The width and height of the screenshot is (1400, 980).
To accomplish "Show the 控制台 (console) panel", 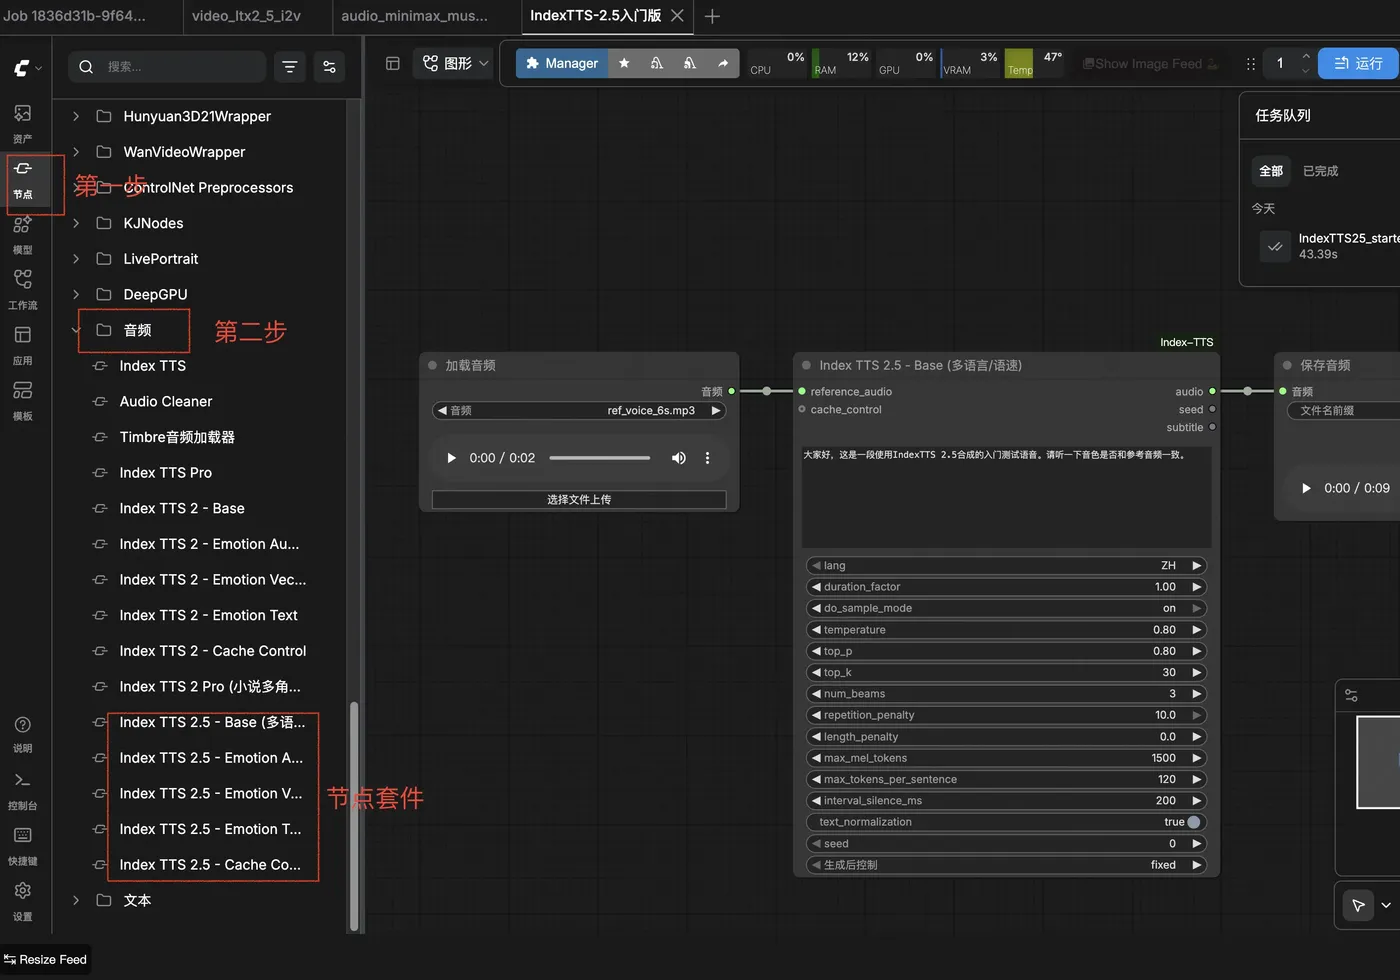I will (22, 790).
